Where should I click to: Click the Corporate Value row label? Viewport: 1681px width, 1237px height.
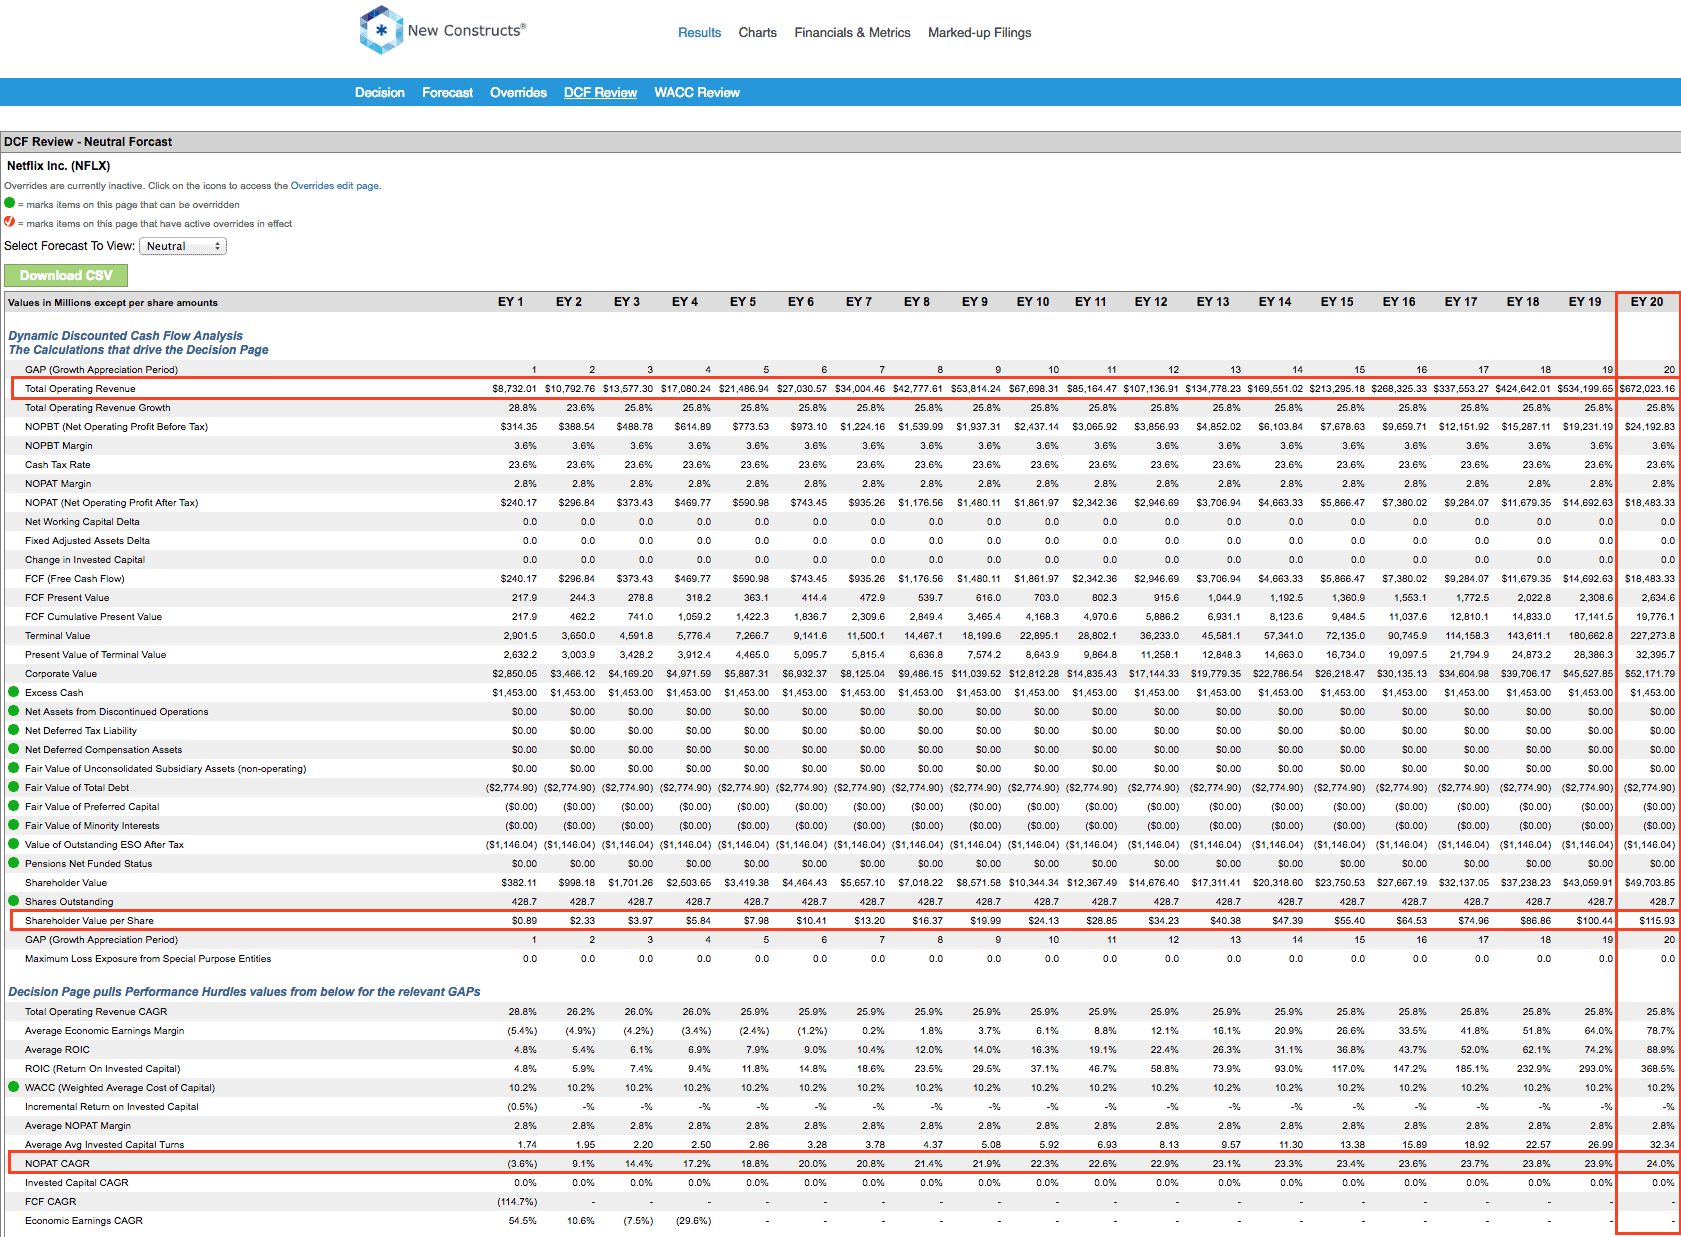61,674
